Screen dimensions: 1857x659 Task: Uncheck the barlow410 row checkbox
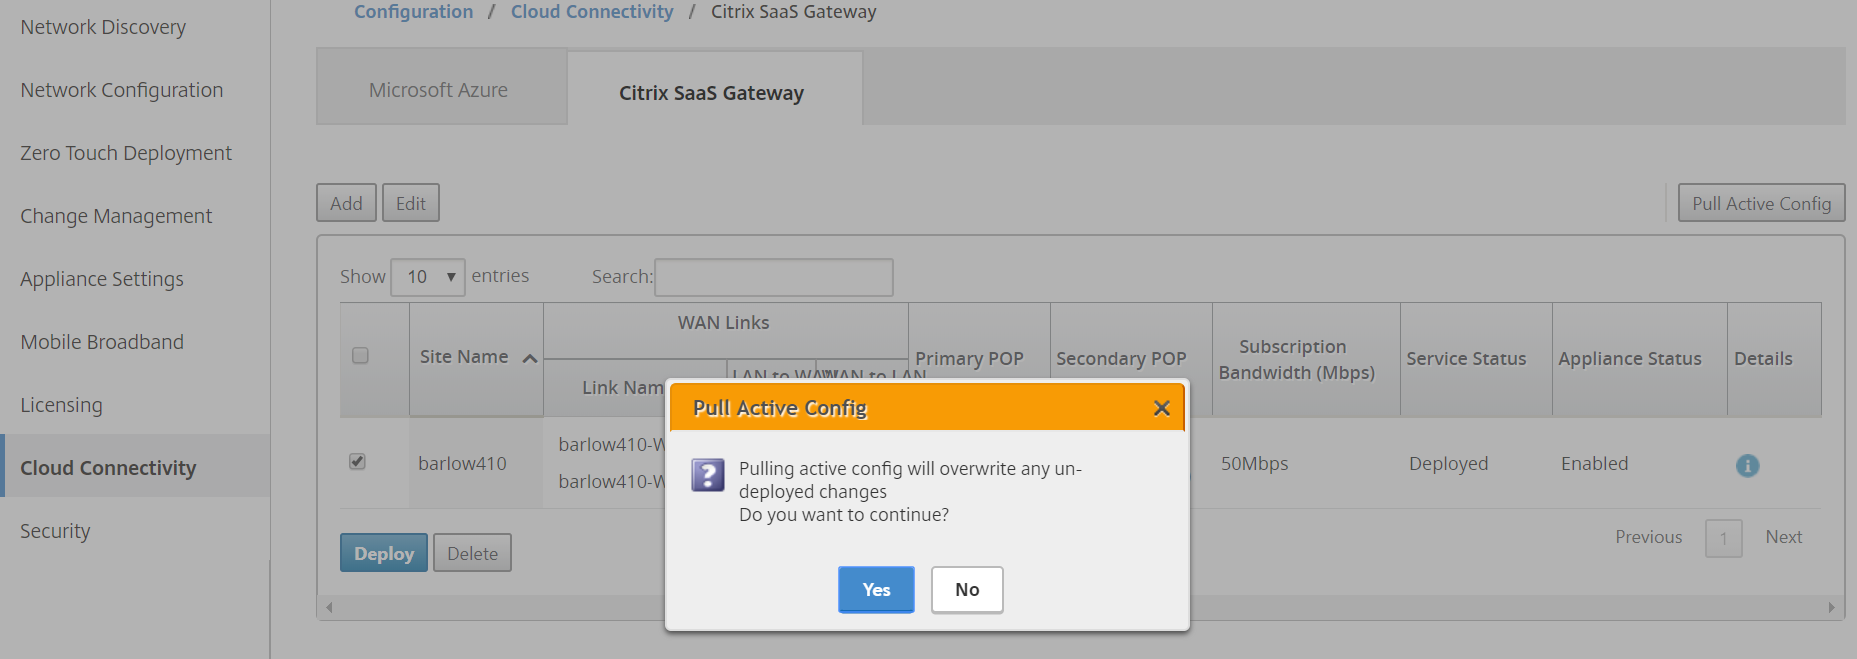[357, 462]
